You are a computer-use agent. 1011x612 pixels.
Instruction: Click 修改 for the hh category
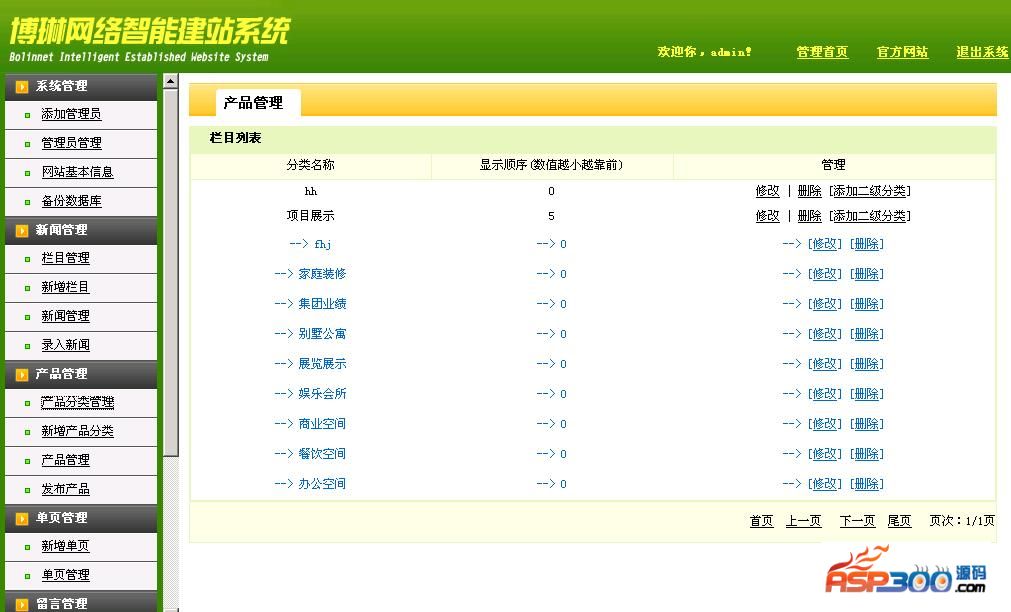767,191
